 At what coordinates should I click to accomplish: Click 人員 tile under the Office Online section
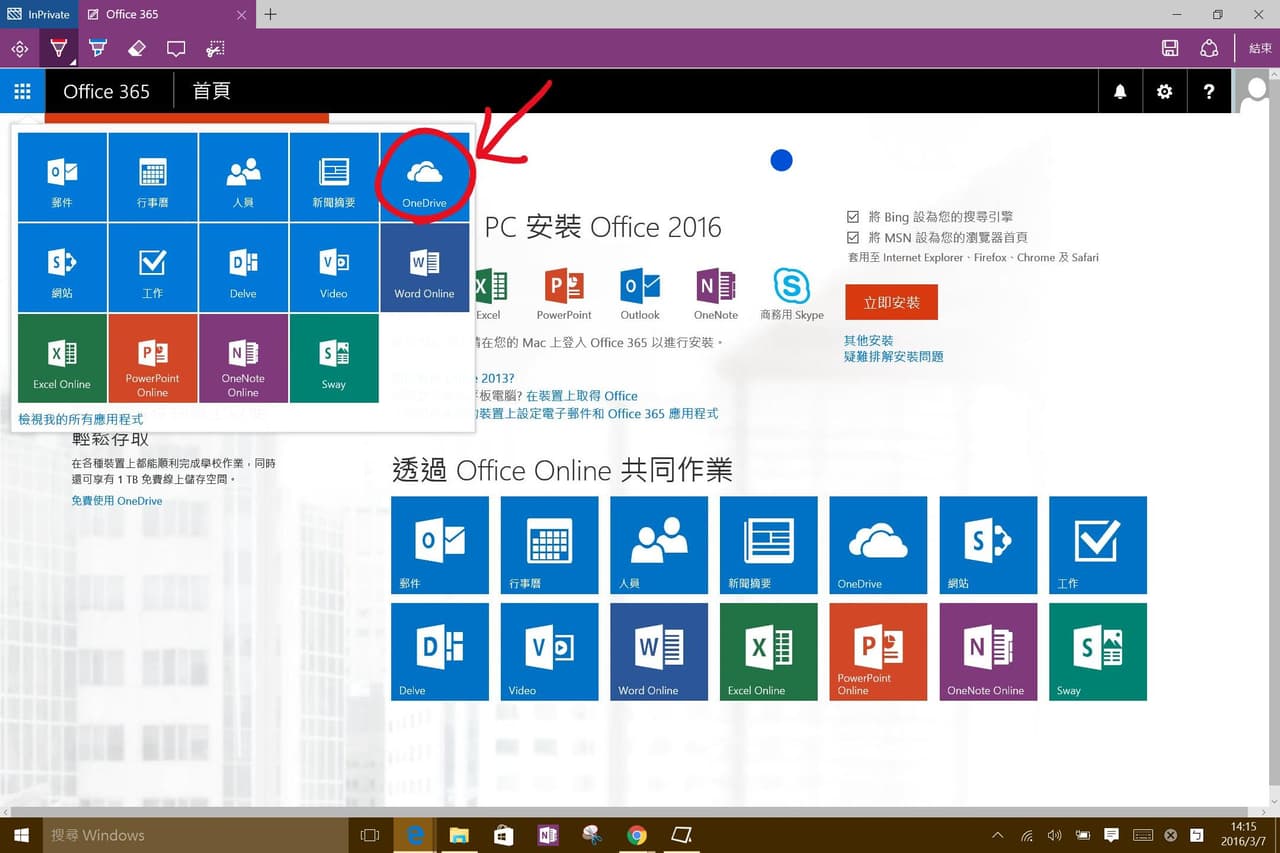pyautogui.click(x=659, y=545)
